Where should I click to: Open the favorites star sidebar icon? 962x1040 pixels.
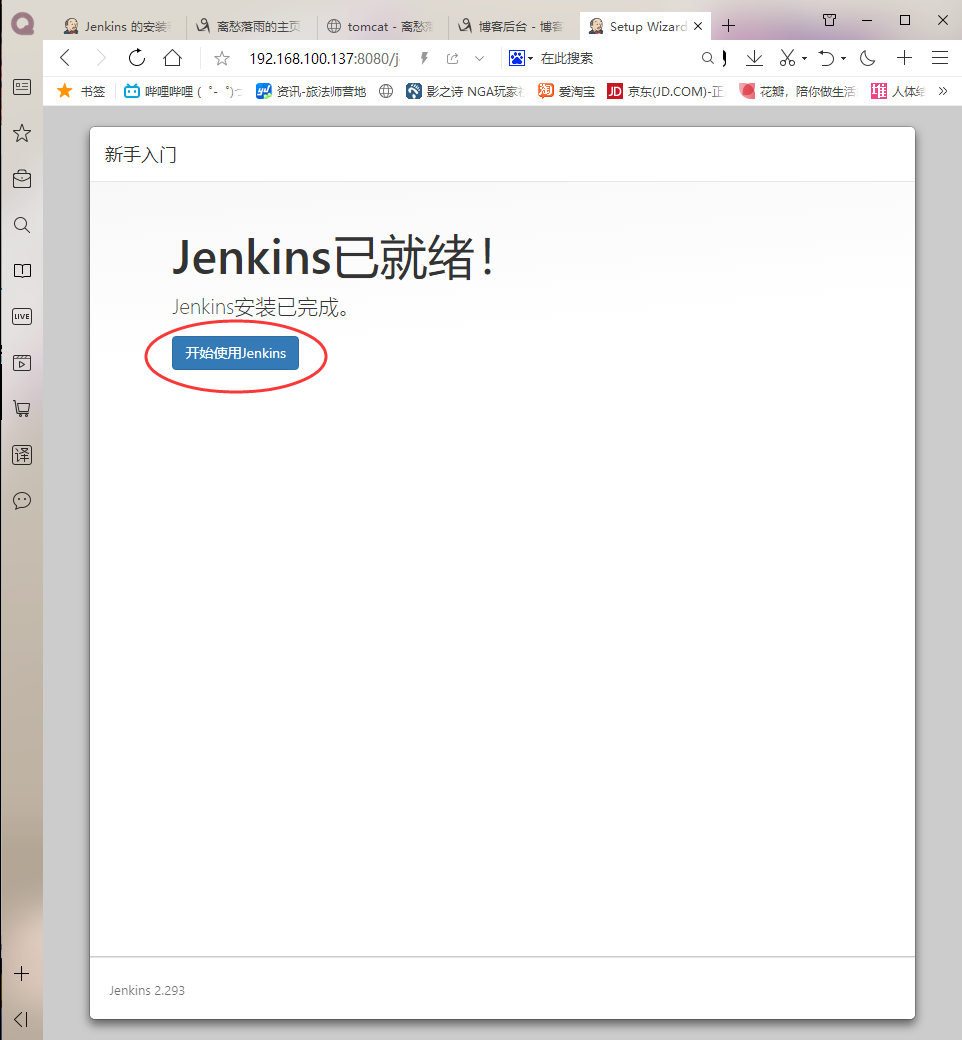[x=22, y=133]
